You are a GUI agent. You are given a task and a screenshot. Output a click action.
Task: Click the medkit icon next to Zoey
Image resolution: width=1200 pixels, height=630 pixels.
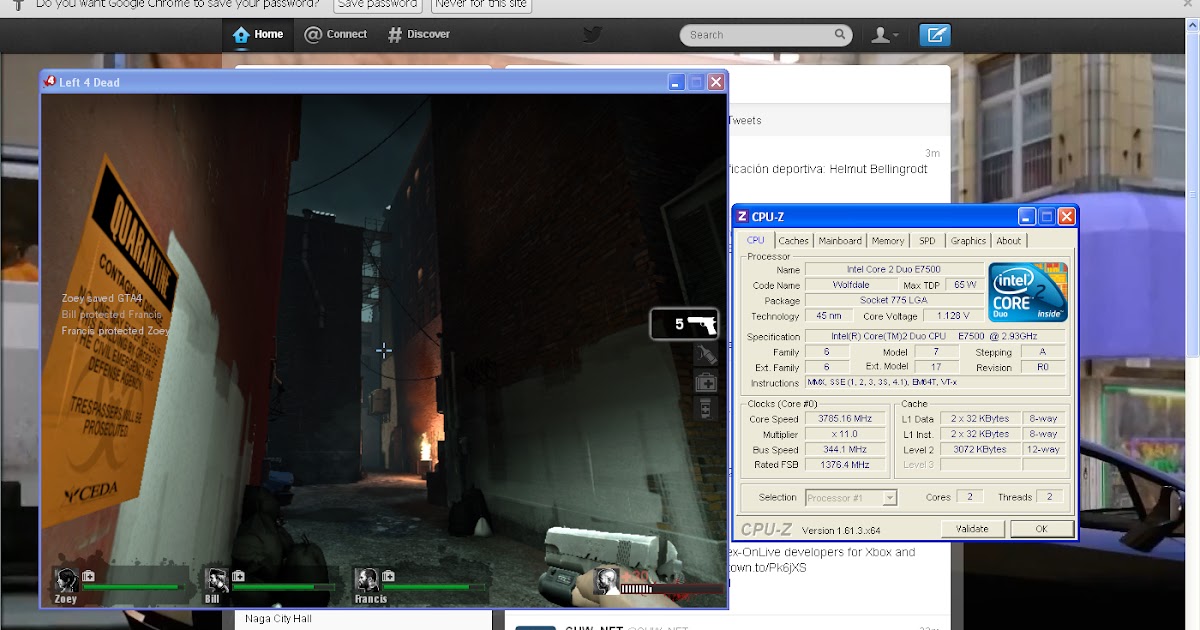pyautogui.click(x=88, y=576)
